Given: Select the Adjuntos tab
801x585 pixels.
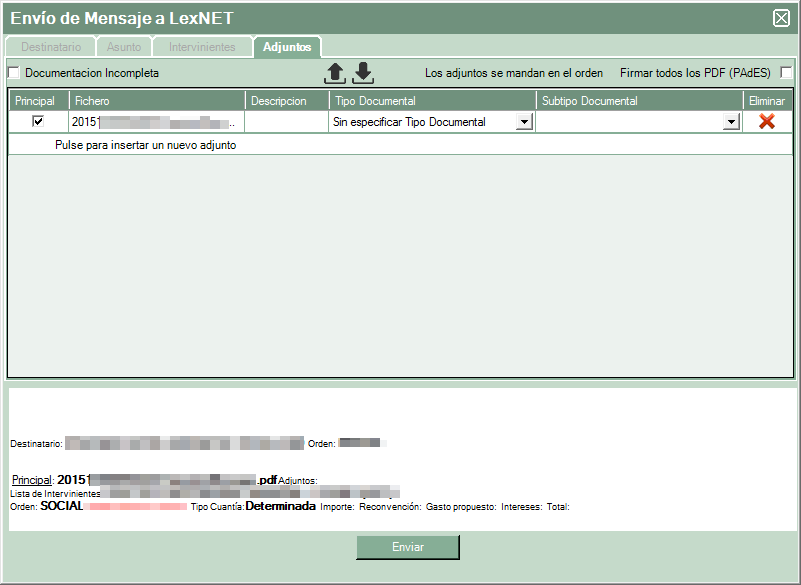Looking at the screenshot, I should pyautogui.click(x=286, y=47).
